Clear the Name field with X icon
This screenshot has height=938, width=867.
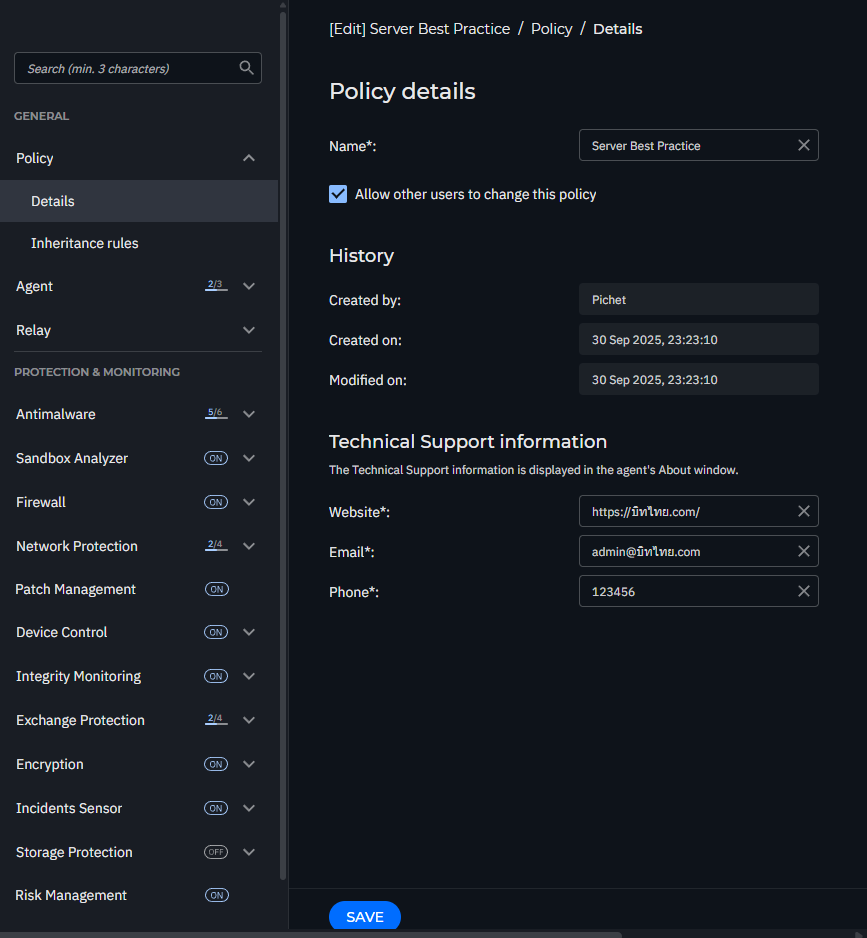click(x=803, y=145)
